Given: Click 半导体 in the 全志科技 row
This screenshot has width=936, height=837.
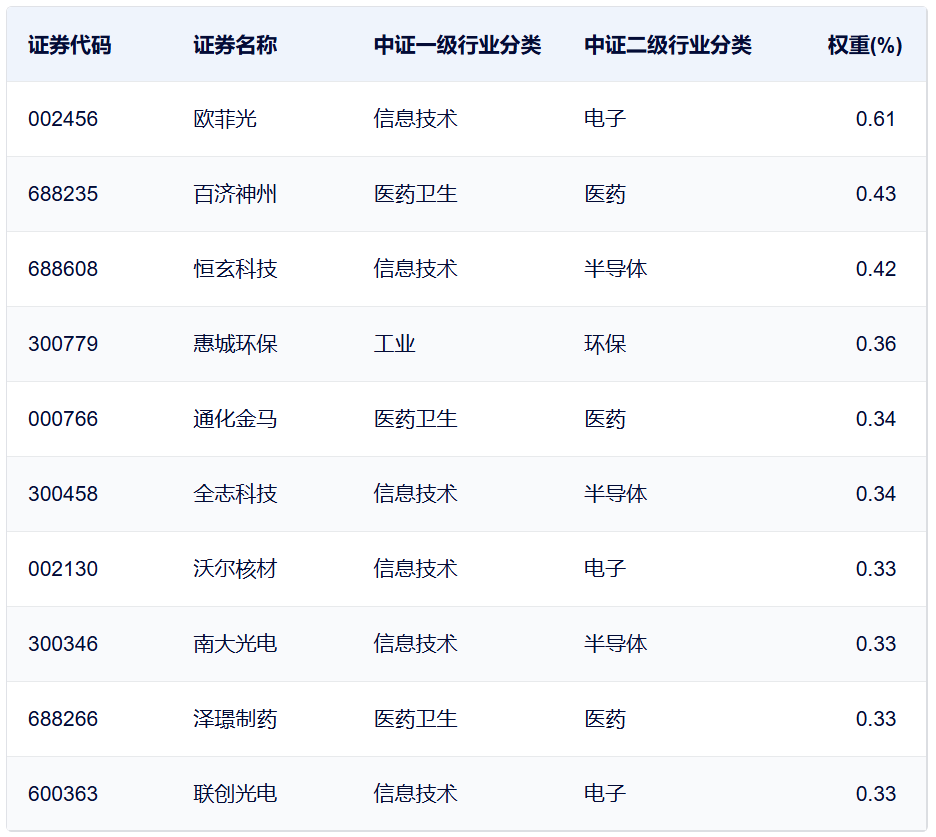Looking at the screenshot, I should [615, 494].
